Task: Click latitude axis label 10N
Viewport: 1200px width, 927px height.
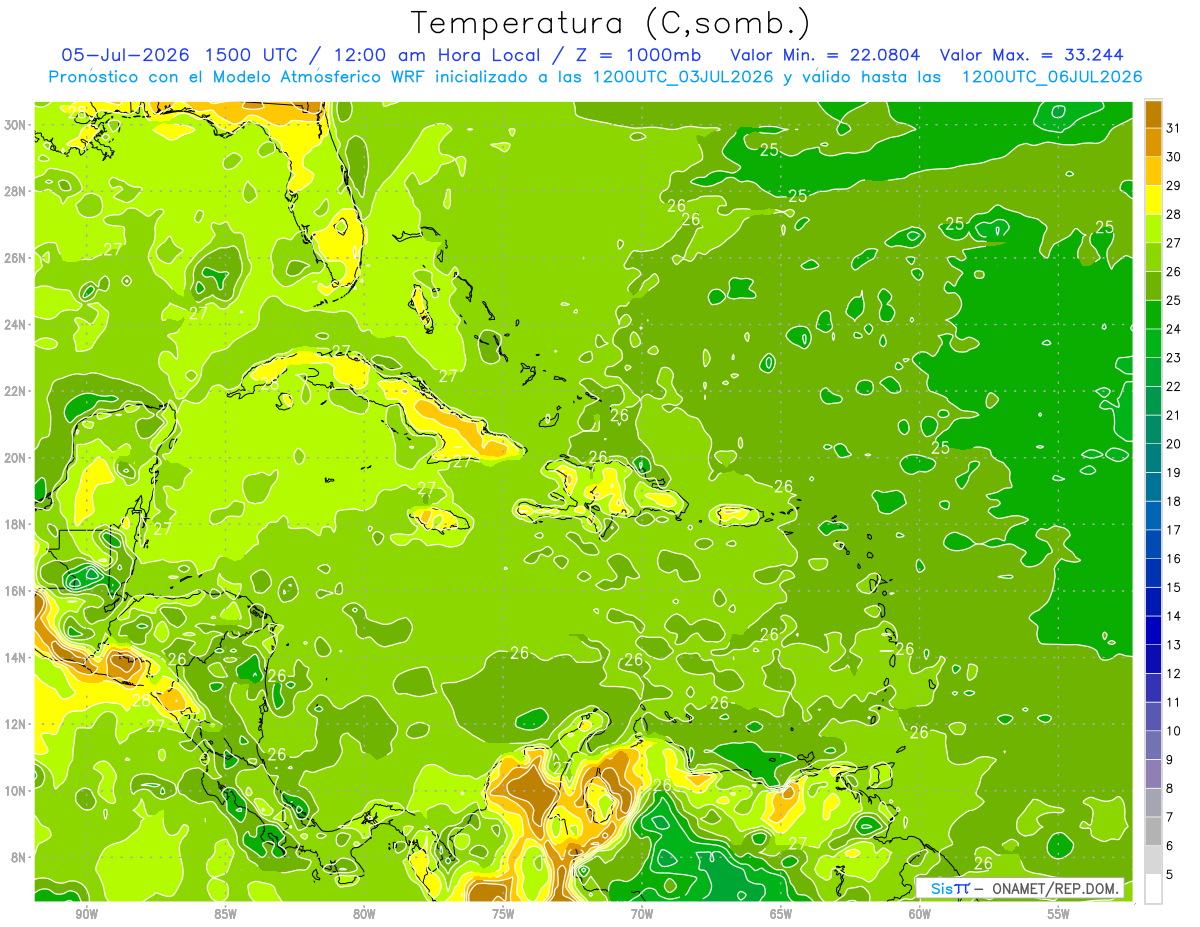Action: (17, 791)
